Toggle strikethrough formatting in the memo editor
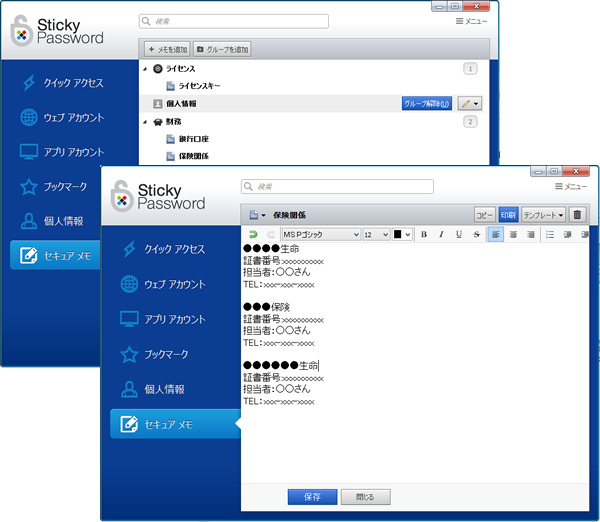The height and width of the screenshot is (522, 600). (x=476, y=234)
